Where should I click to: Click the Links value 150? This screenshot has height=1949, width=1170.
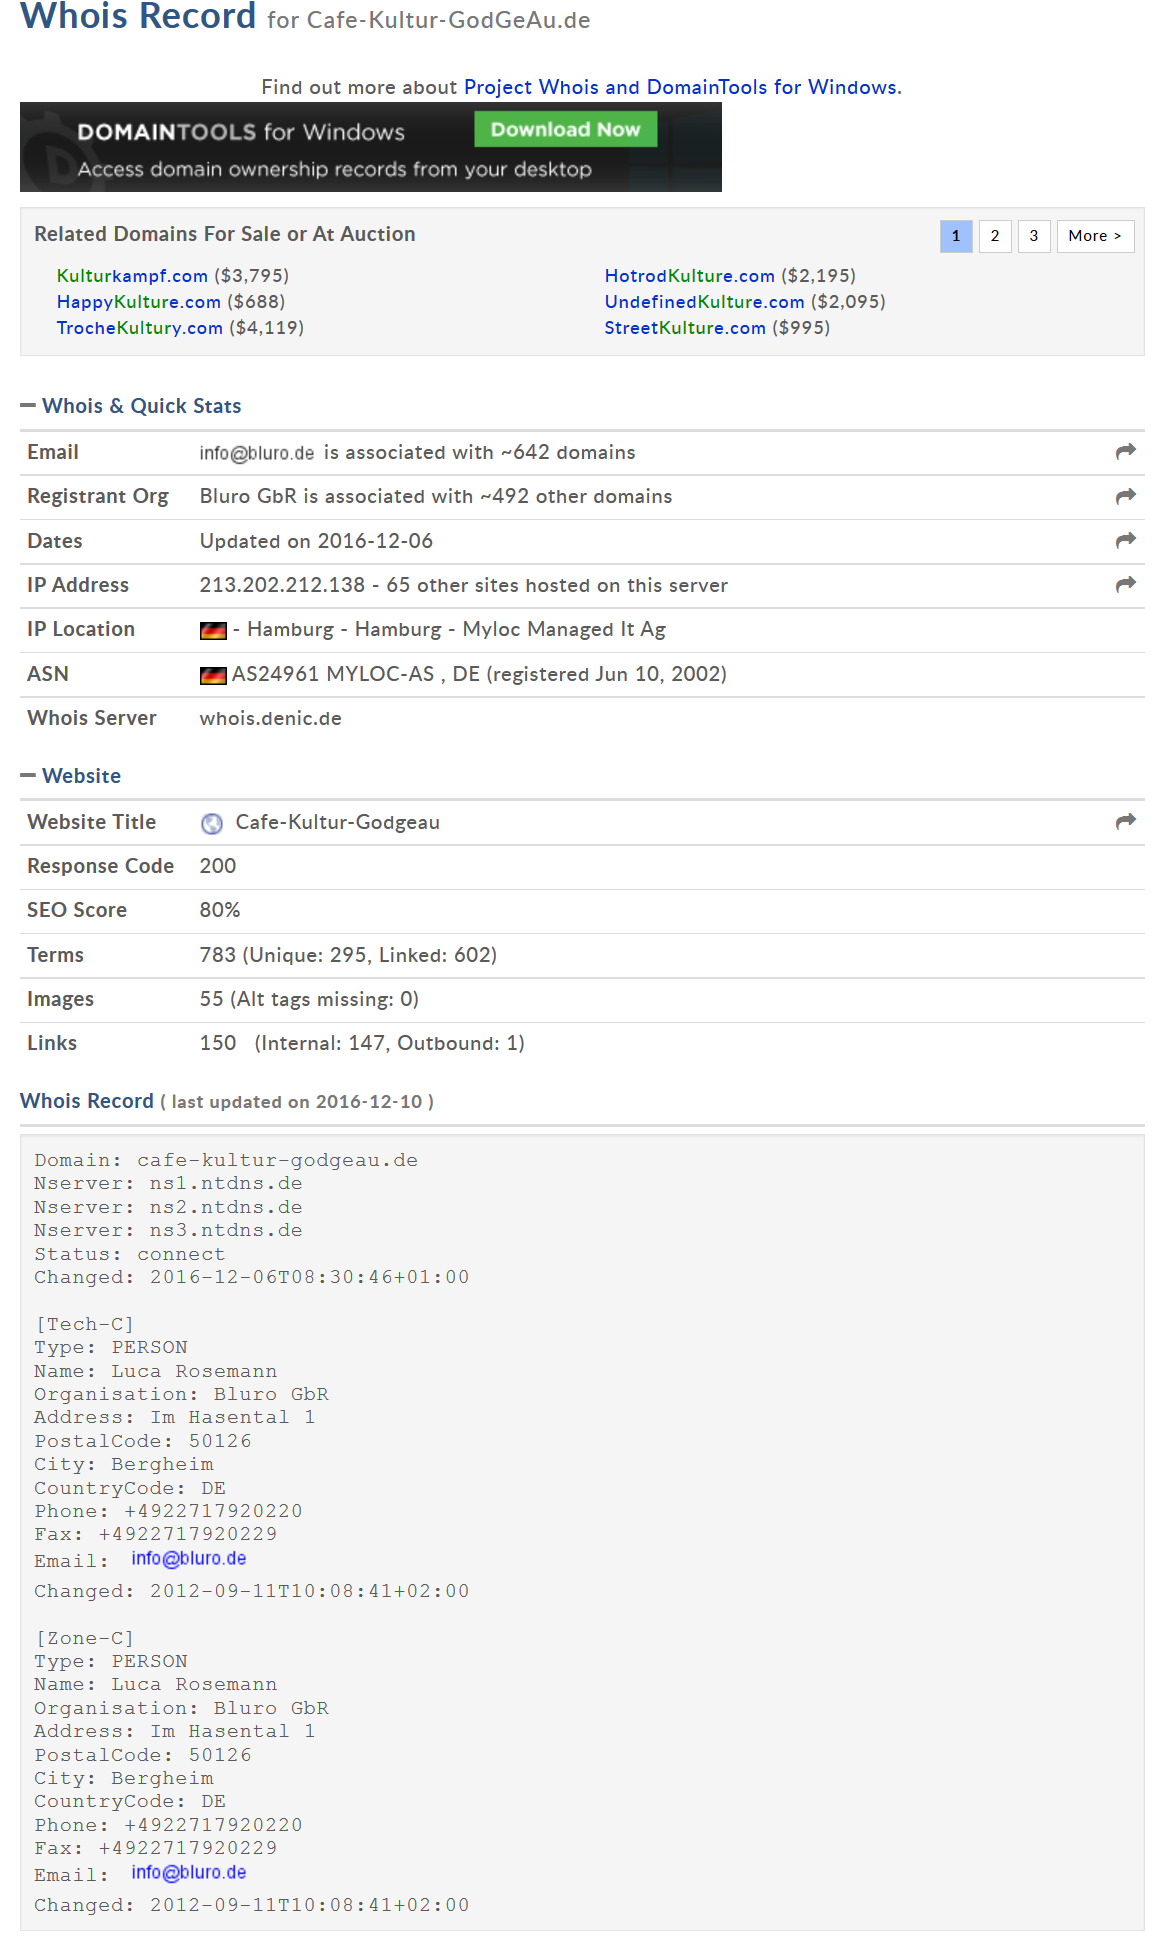217,1043
